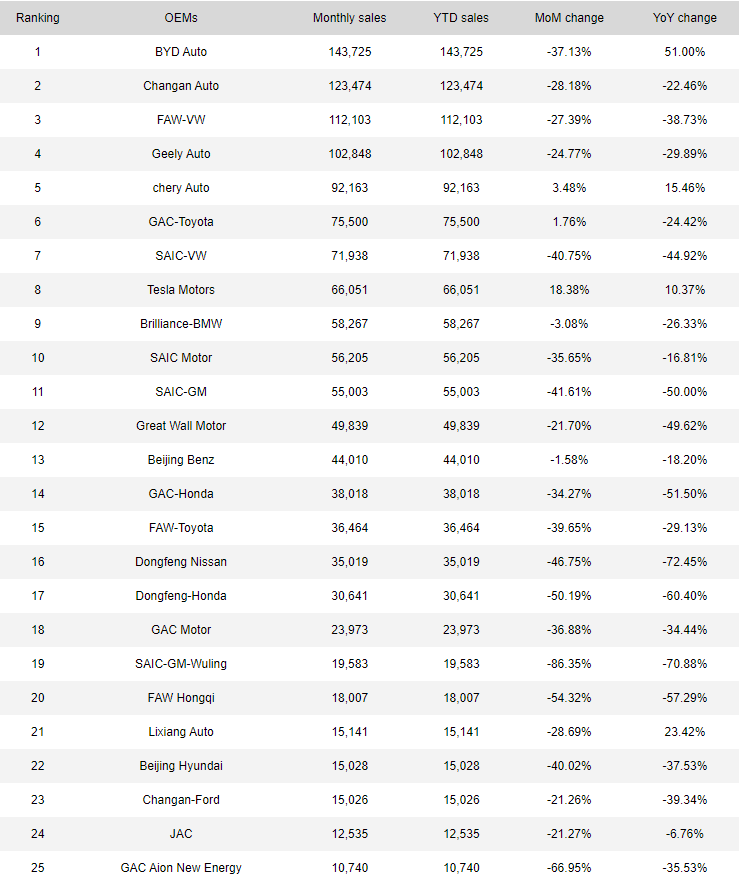Click the Brilliance-BMW OEM name
Image resolution: width=739 pixels, height=880 pixels.
[181, 324]
